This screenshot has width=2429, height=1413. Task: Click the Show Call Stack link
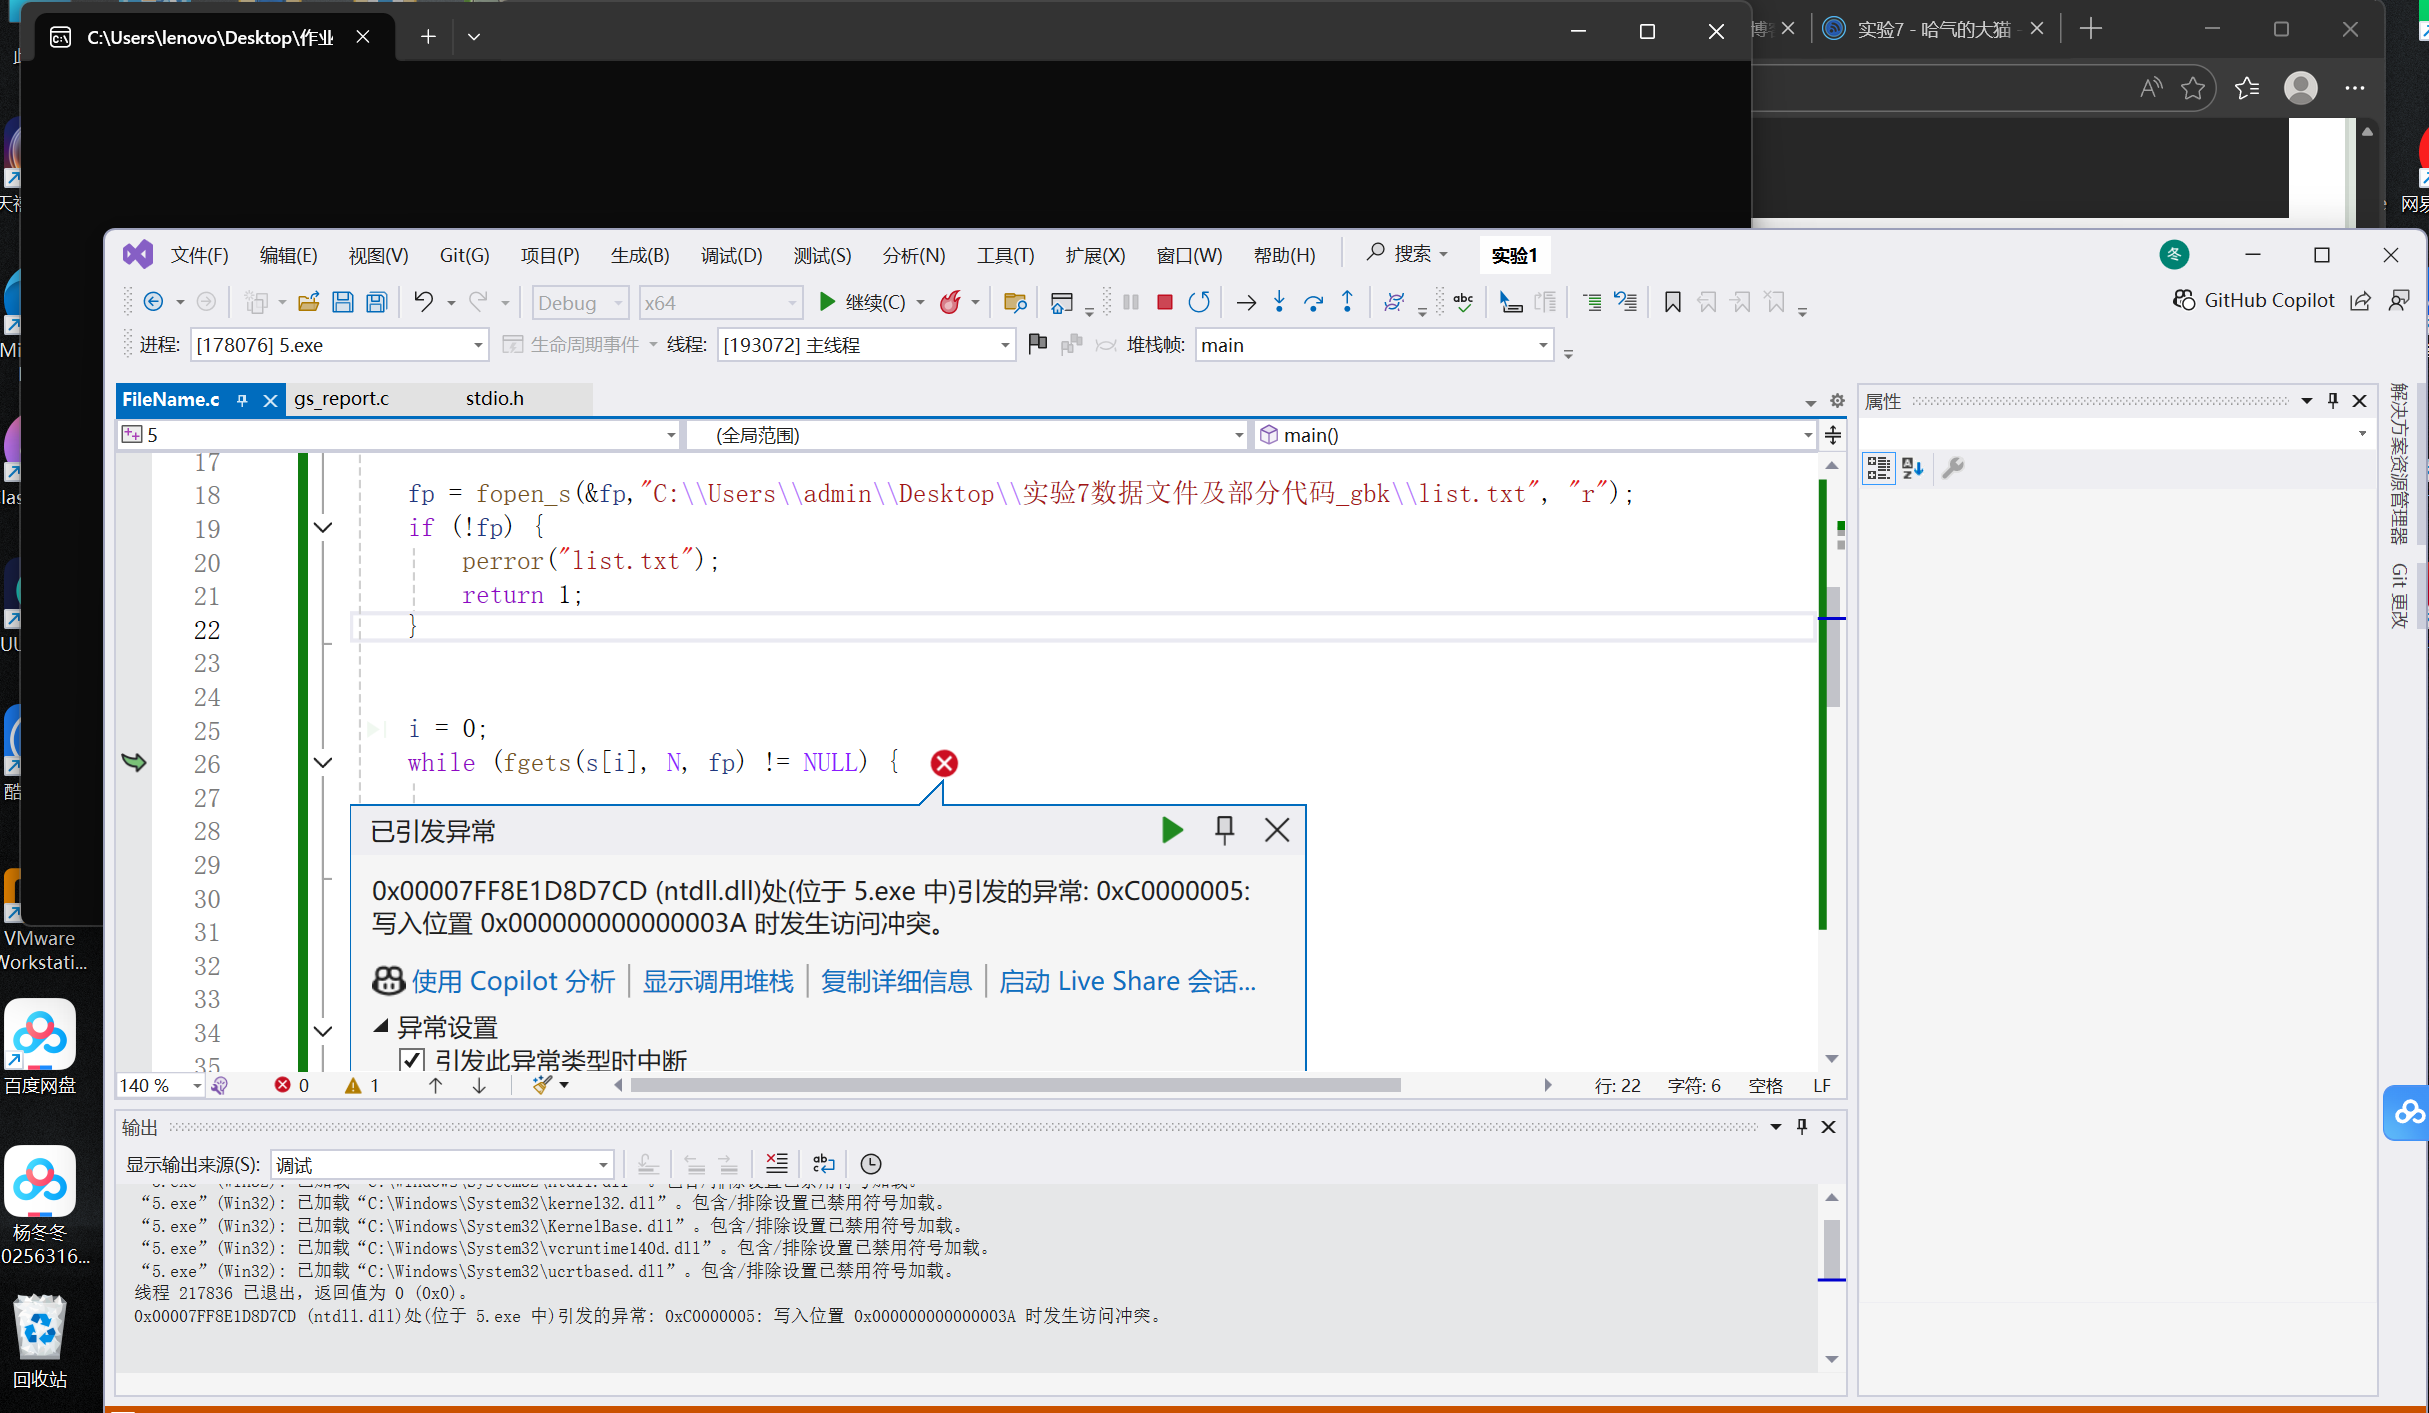point(717,981)
